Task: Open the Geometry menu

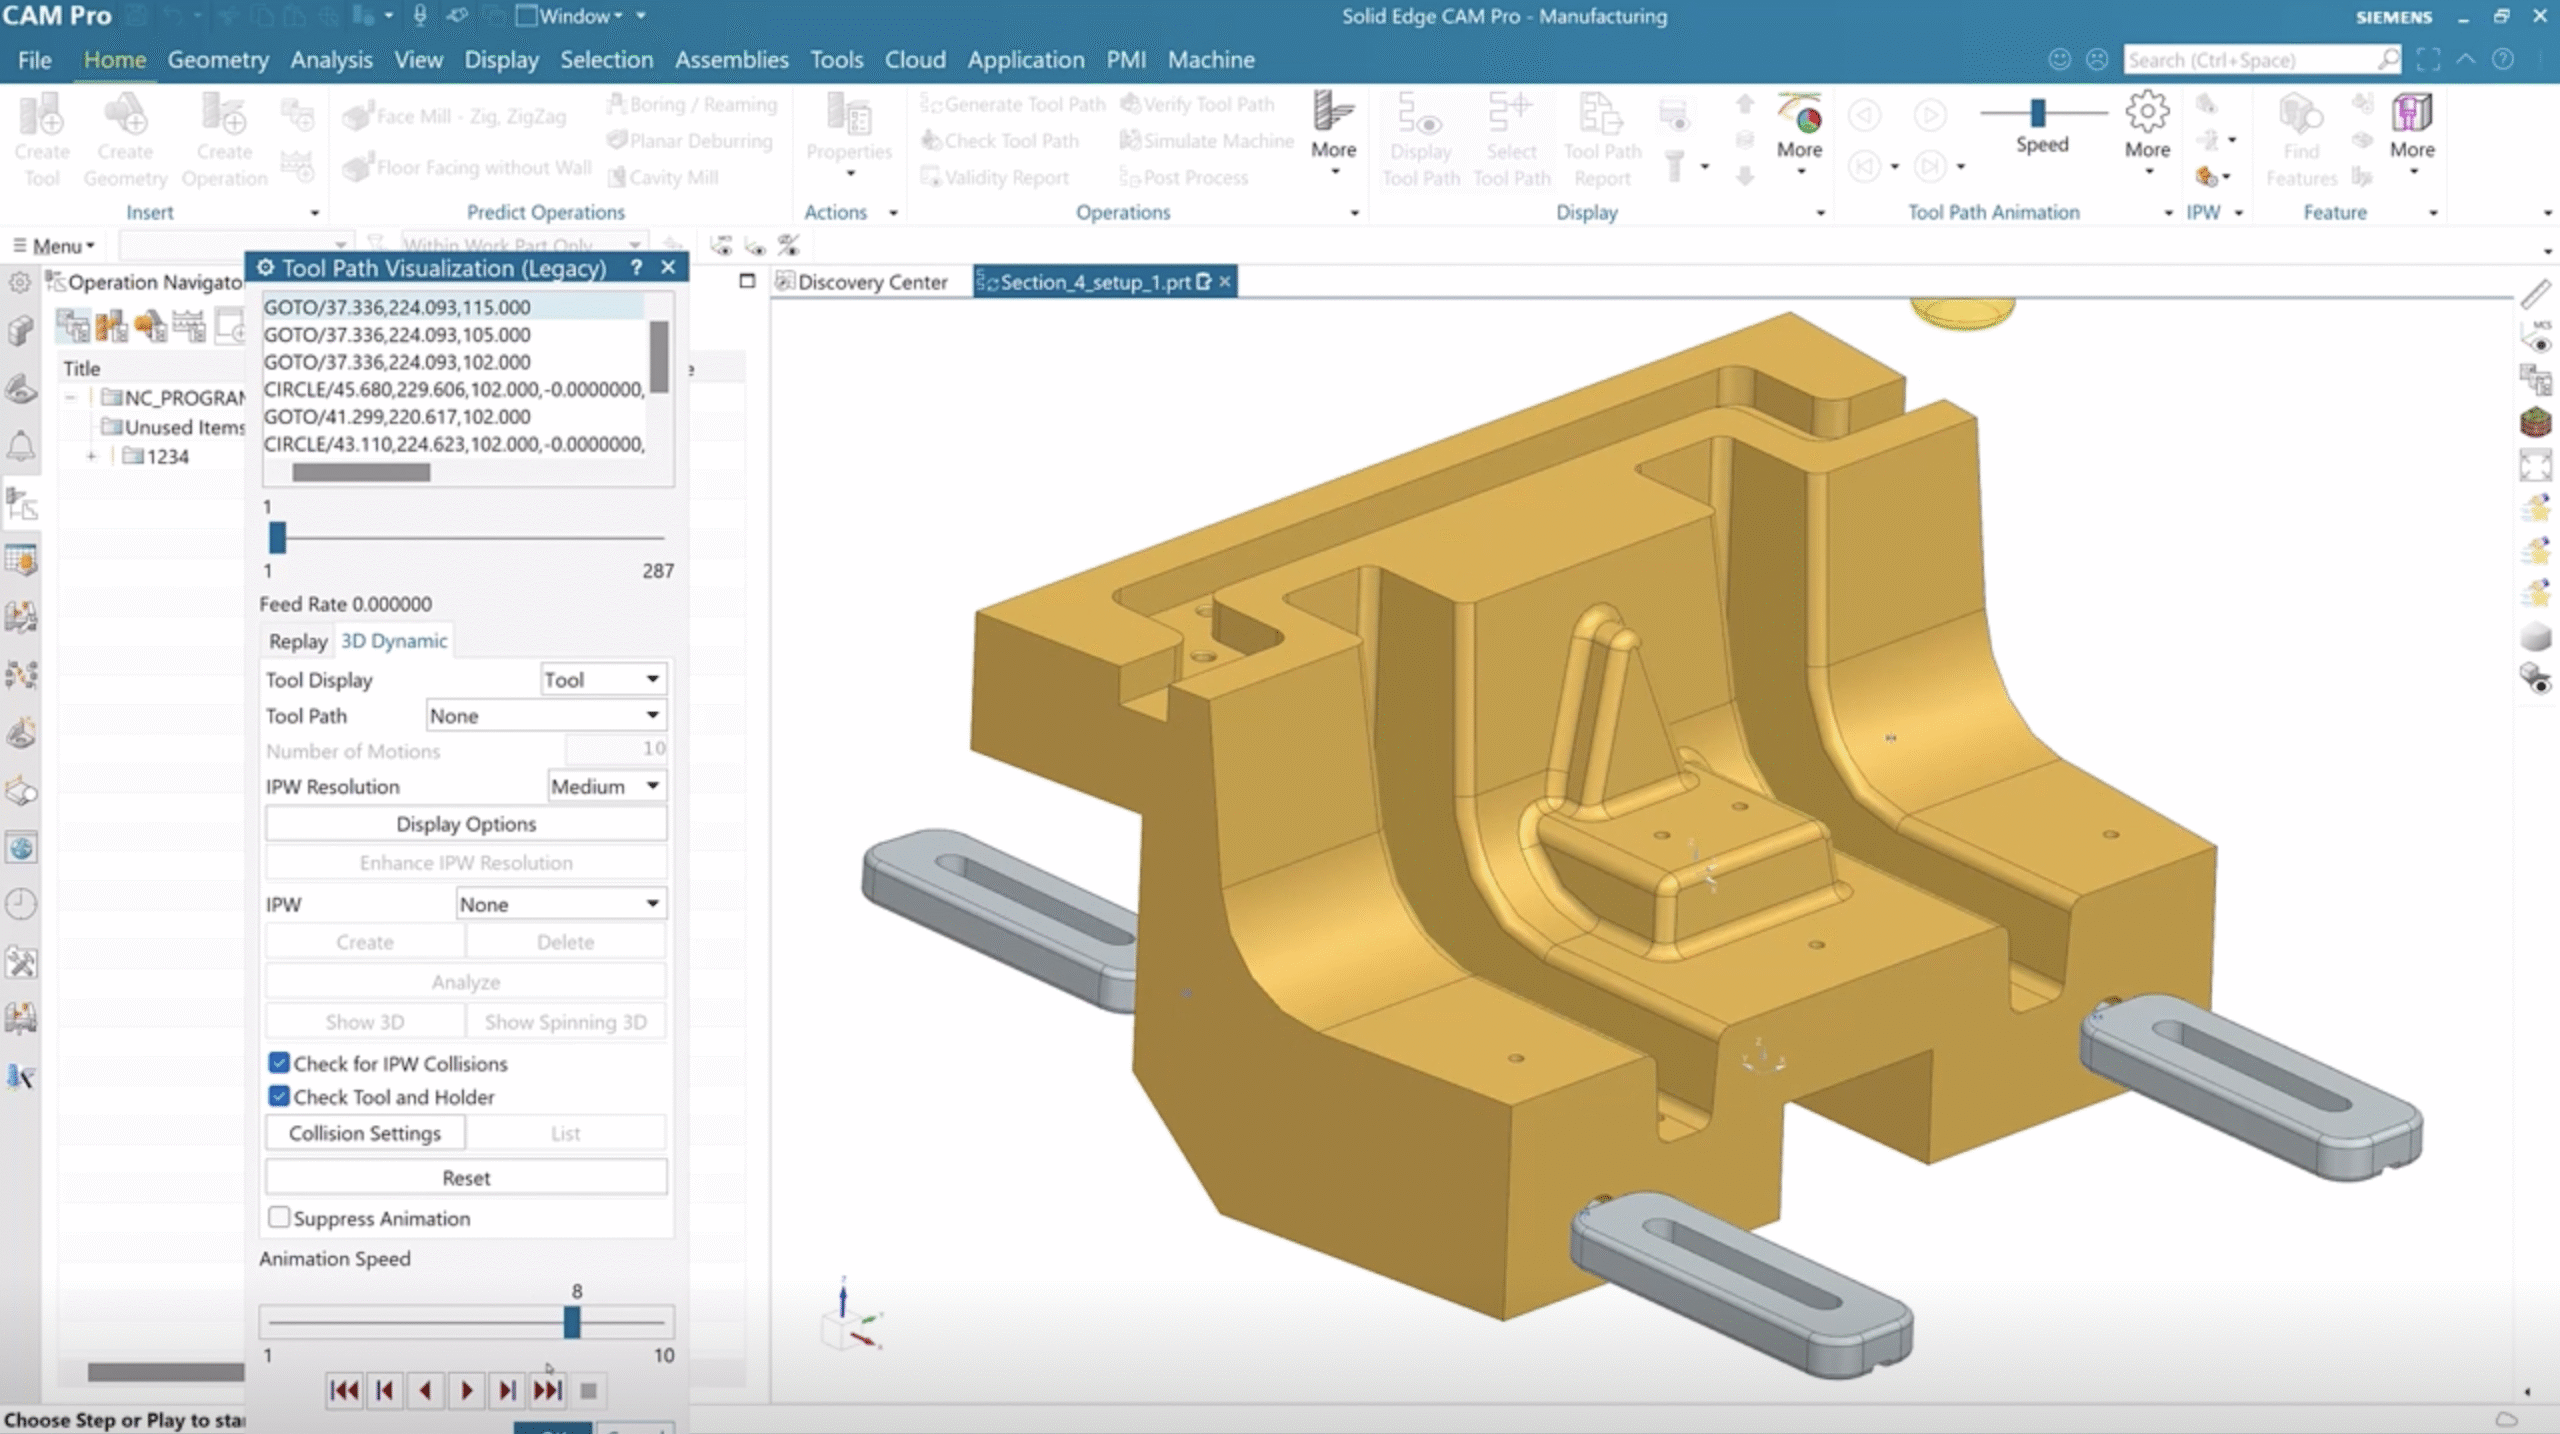Action: [218, 60]
